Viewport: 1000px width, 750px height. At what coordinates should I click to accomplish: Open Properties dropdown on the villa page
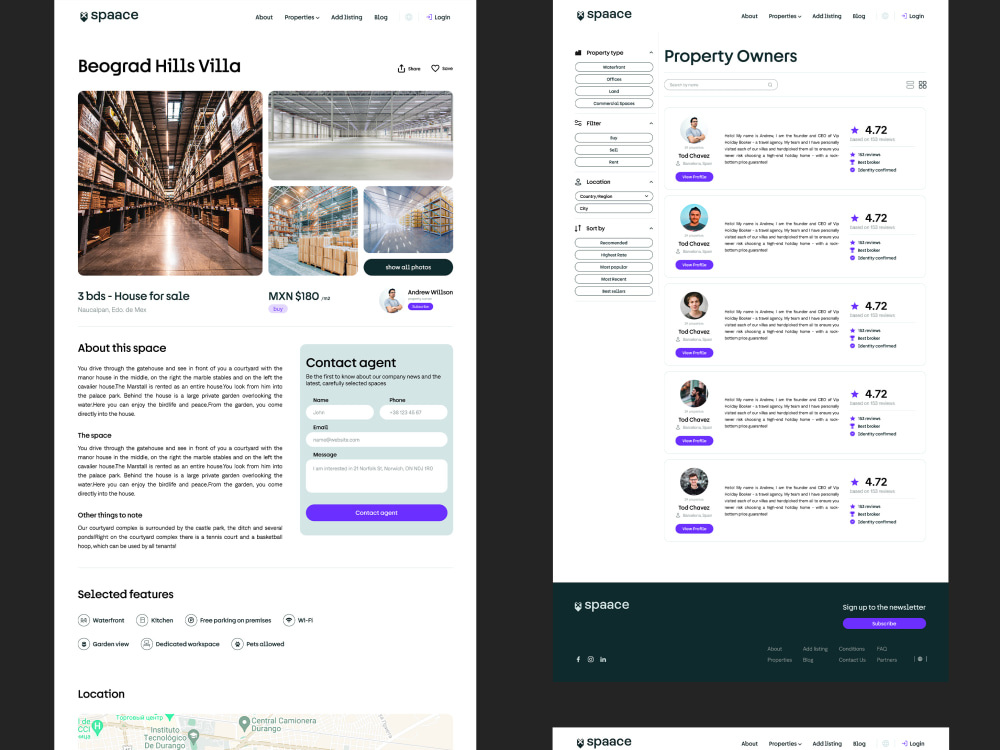point(302,17)
